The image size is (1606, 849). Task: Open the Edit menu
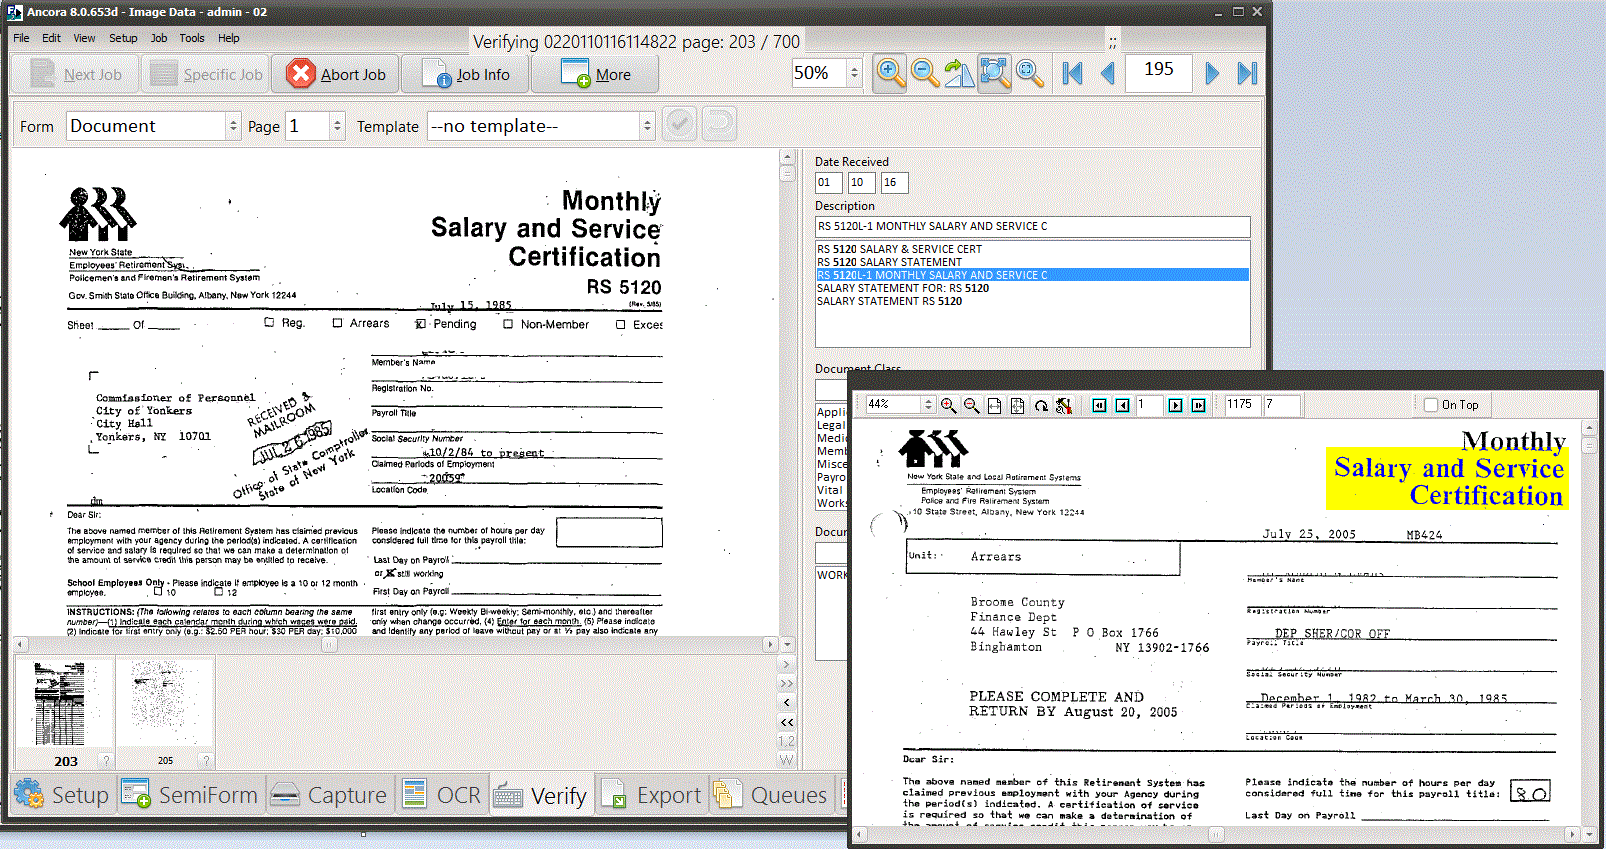tap(51, 38)
